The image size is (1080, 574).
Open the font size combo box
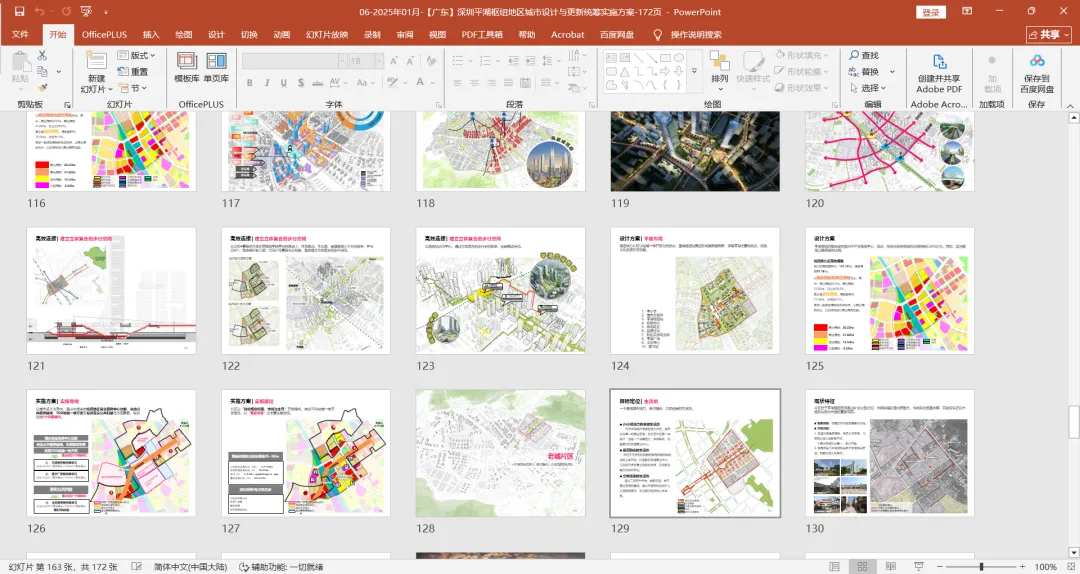(x=365, y=61)
